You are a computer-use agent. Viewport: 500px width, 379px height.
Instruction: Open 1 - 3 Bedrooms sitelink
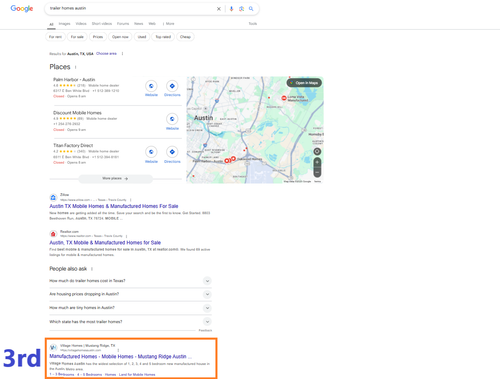62,375
